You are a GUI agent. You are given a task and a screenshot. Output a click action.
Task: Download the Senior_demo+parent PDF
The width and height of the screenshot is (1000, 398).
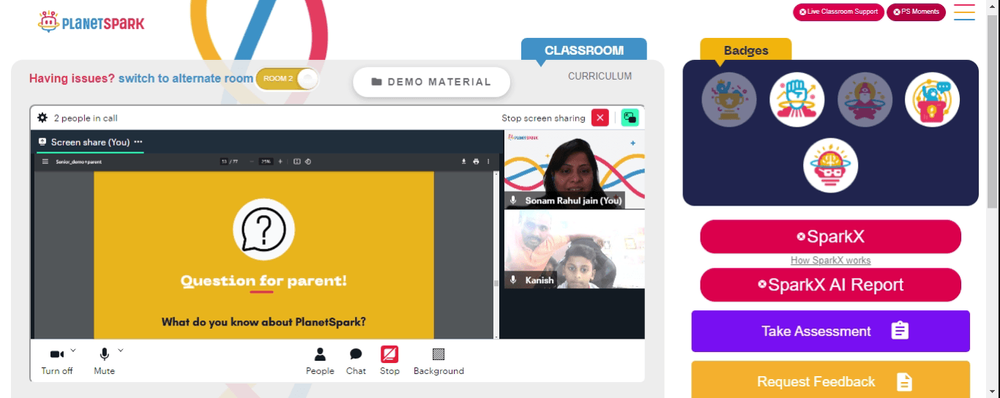point(464,161)
